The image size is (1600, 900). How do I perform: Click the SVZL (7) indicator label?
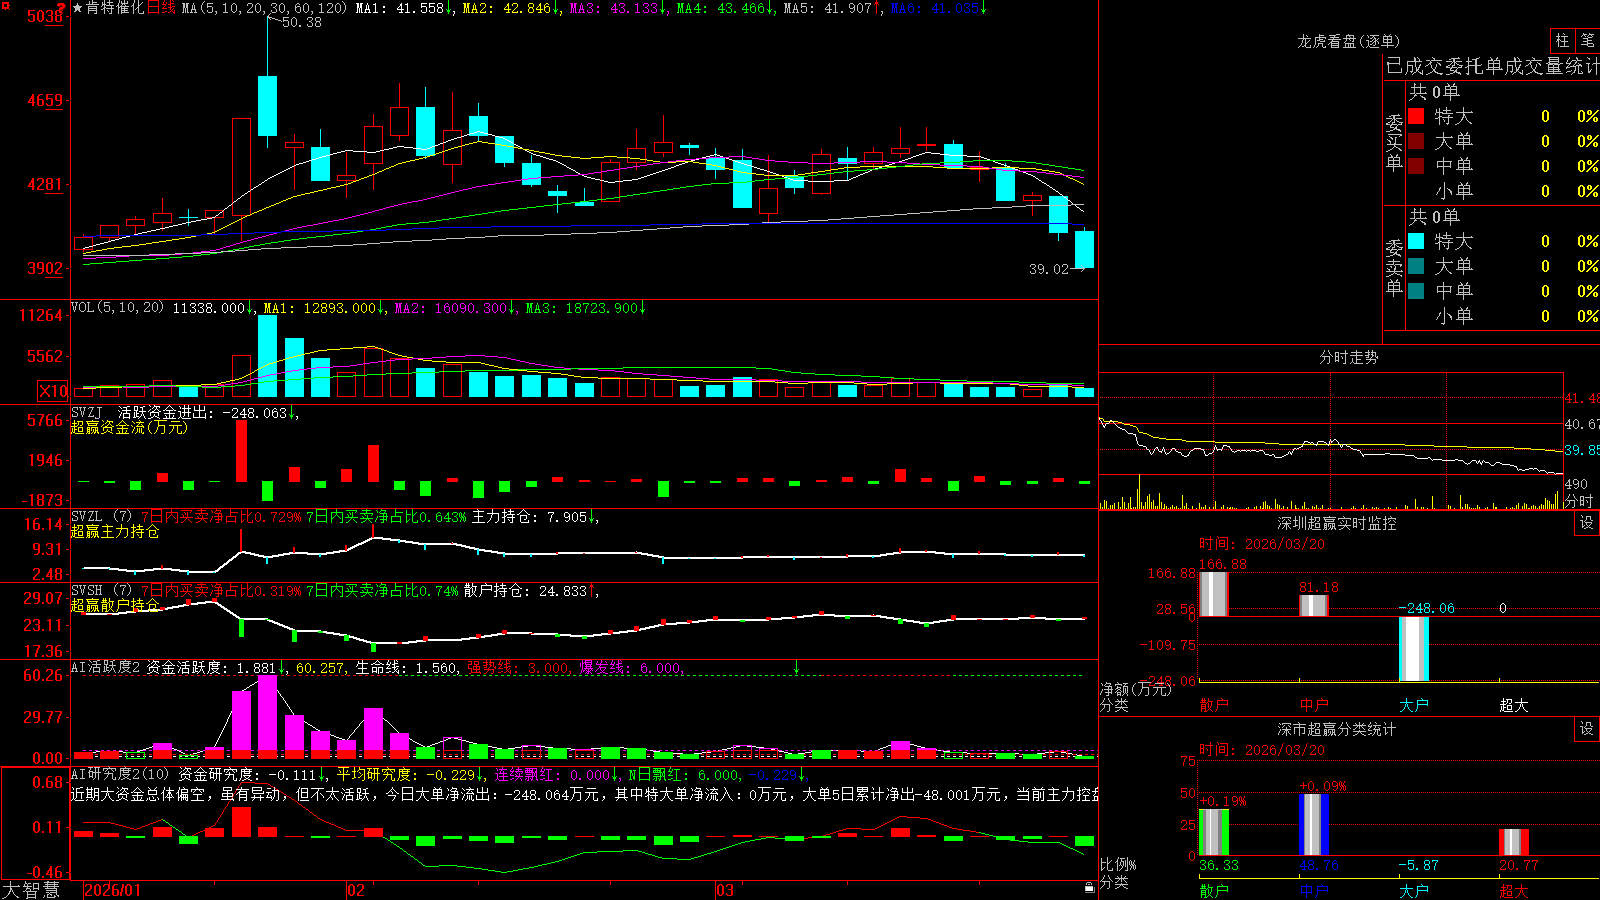click(101, 516)
